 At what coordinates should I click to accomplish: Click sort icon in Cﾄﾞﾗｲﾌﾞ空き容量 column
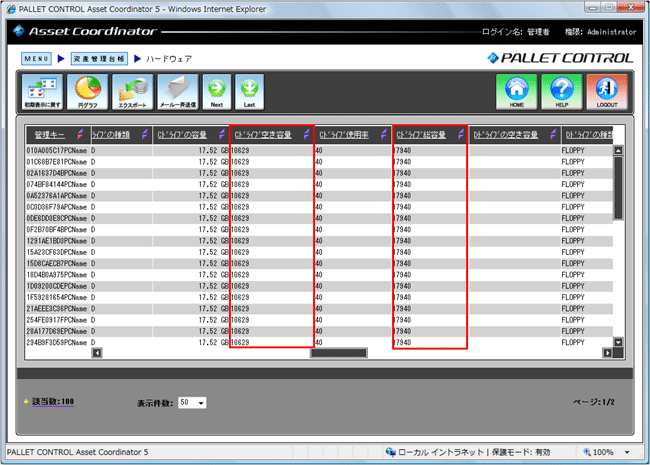(x=306, y=134)
